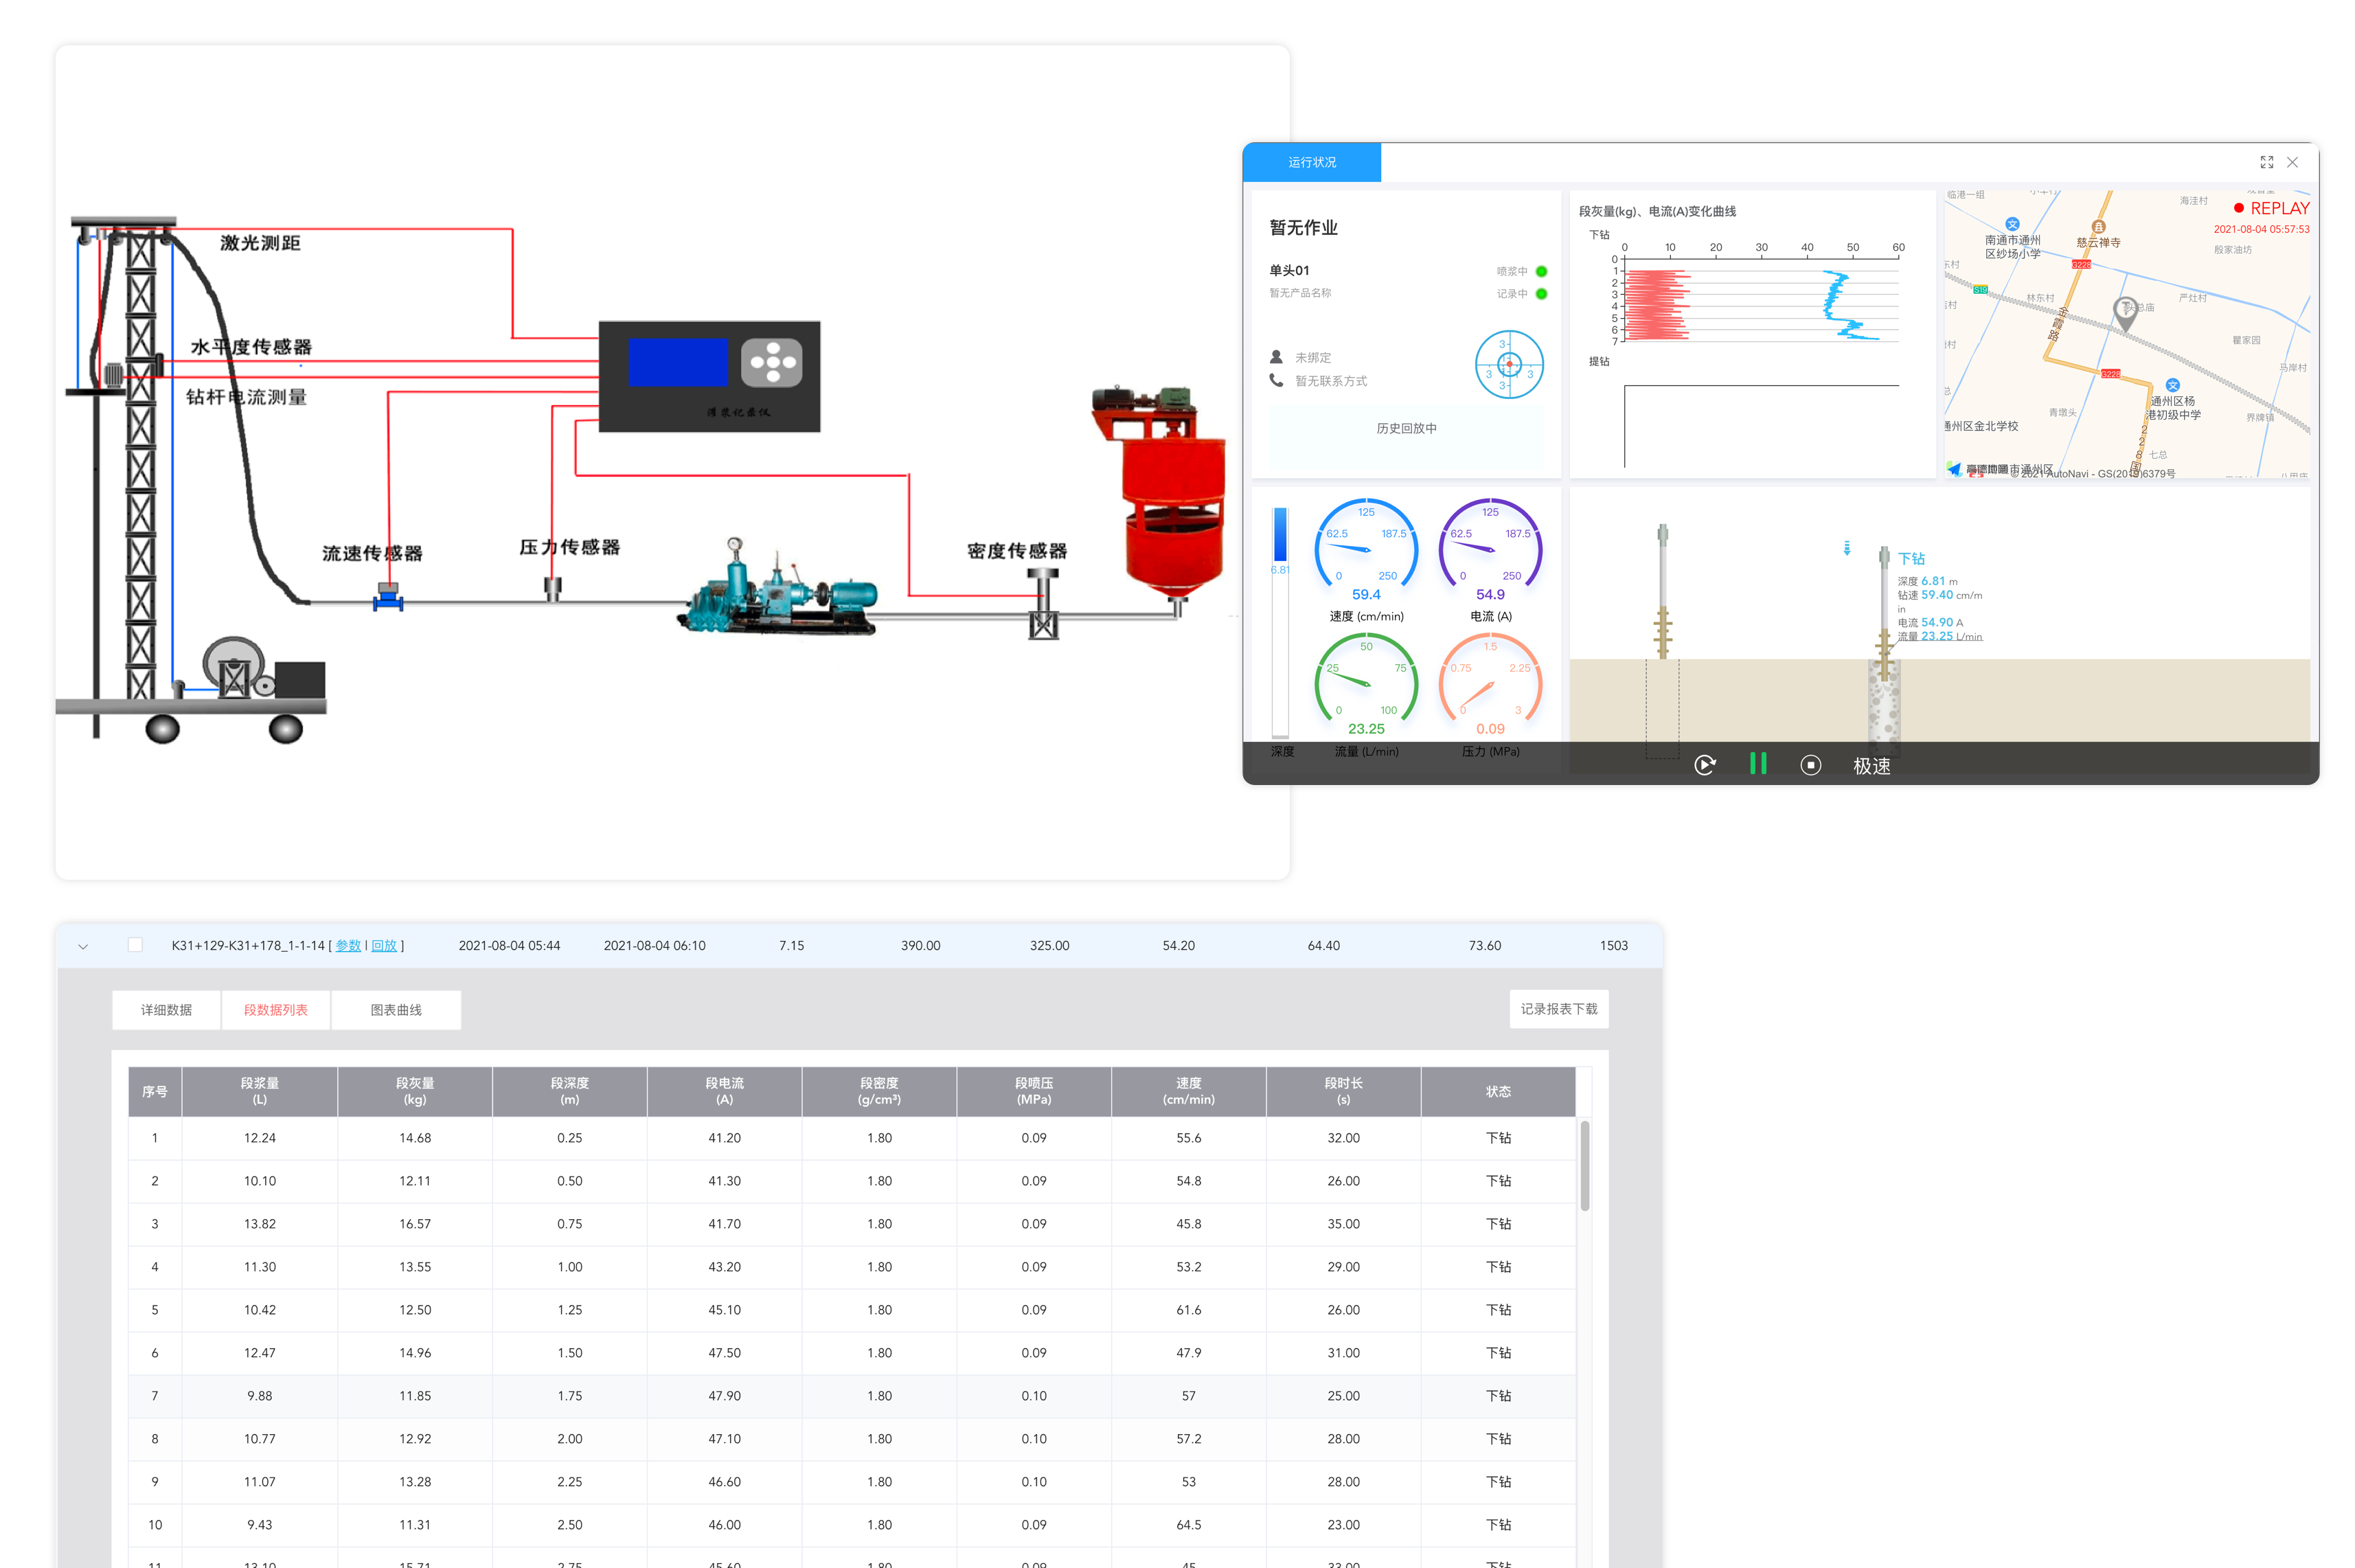
Task: Switch to the 详细数据 tab
Action: (166, 1010)
